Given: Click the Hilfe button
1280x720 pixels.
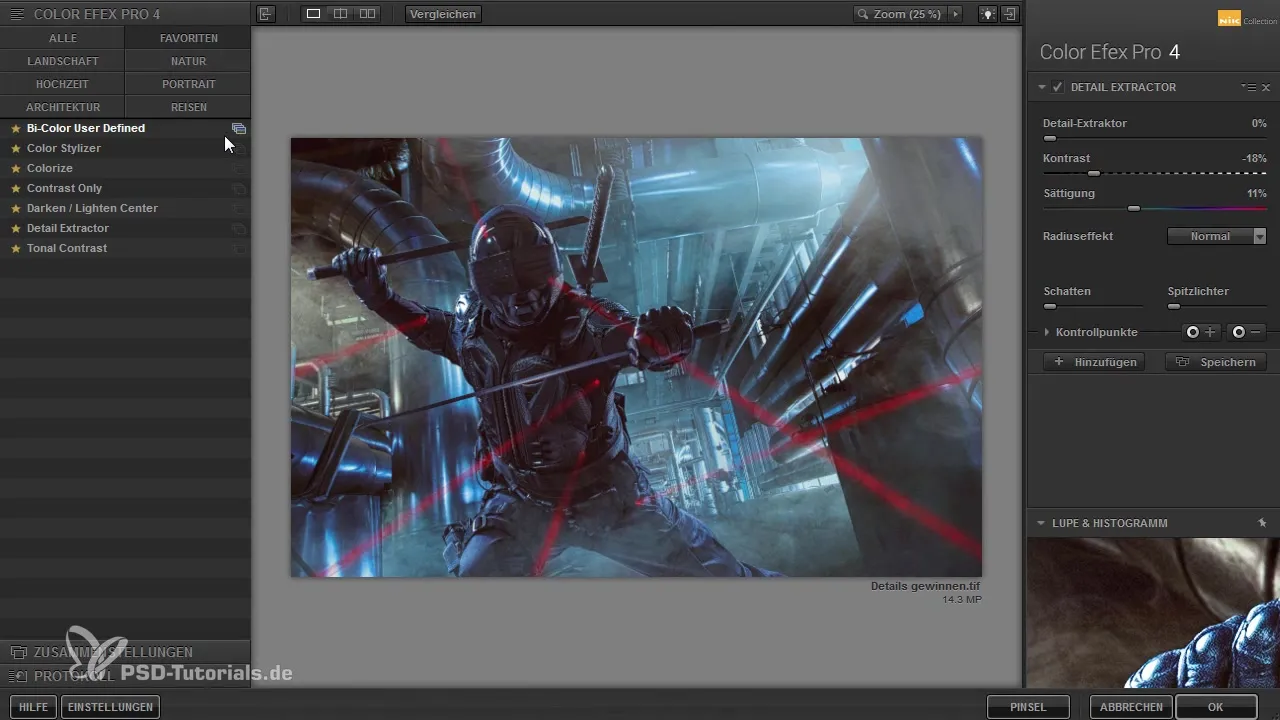Looking at the screenshot, I should pyautogui.click(x=33, y=707).
